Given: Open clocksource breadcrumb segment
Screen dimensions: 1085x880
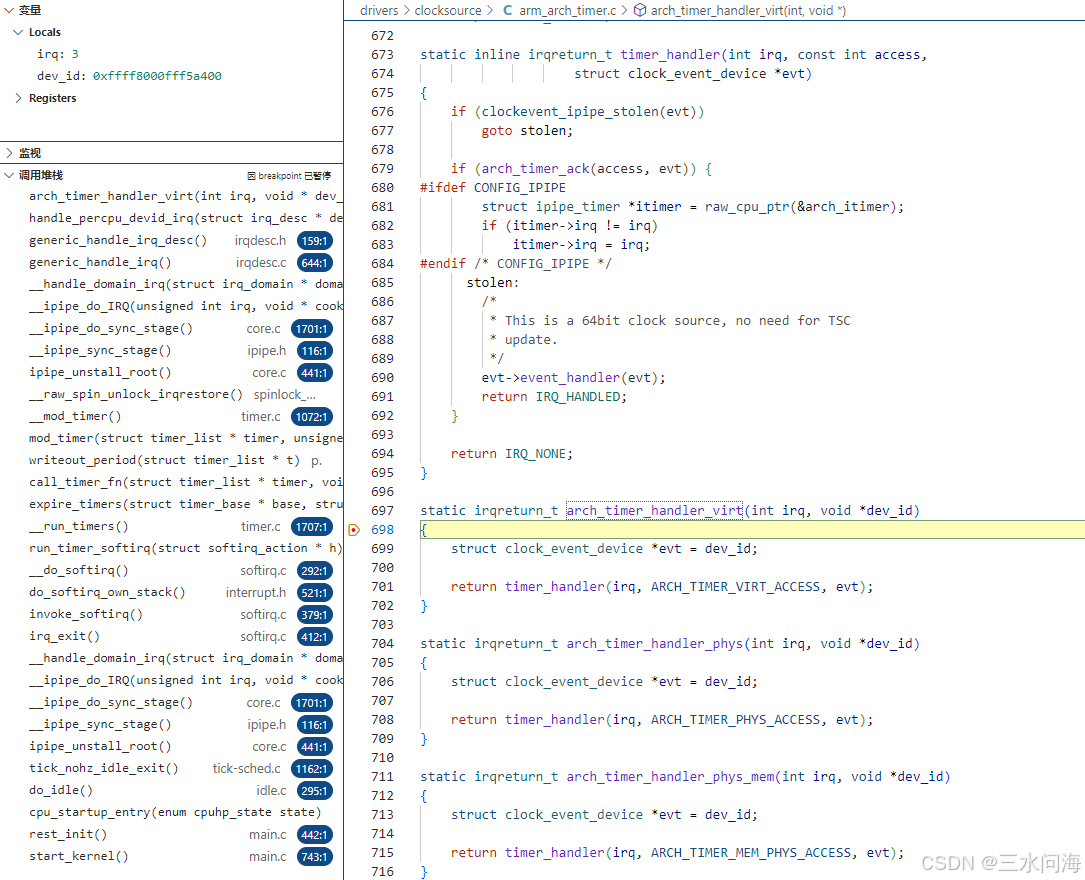Looking at the screenshot, I should pos(448,10).
